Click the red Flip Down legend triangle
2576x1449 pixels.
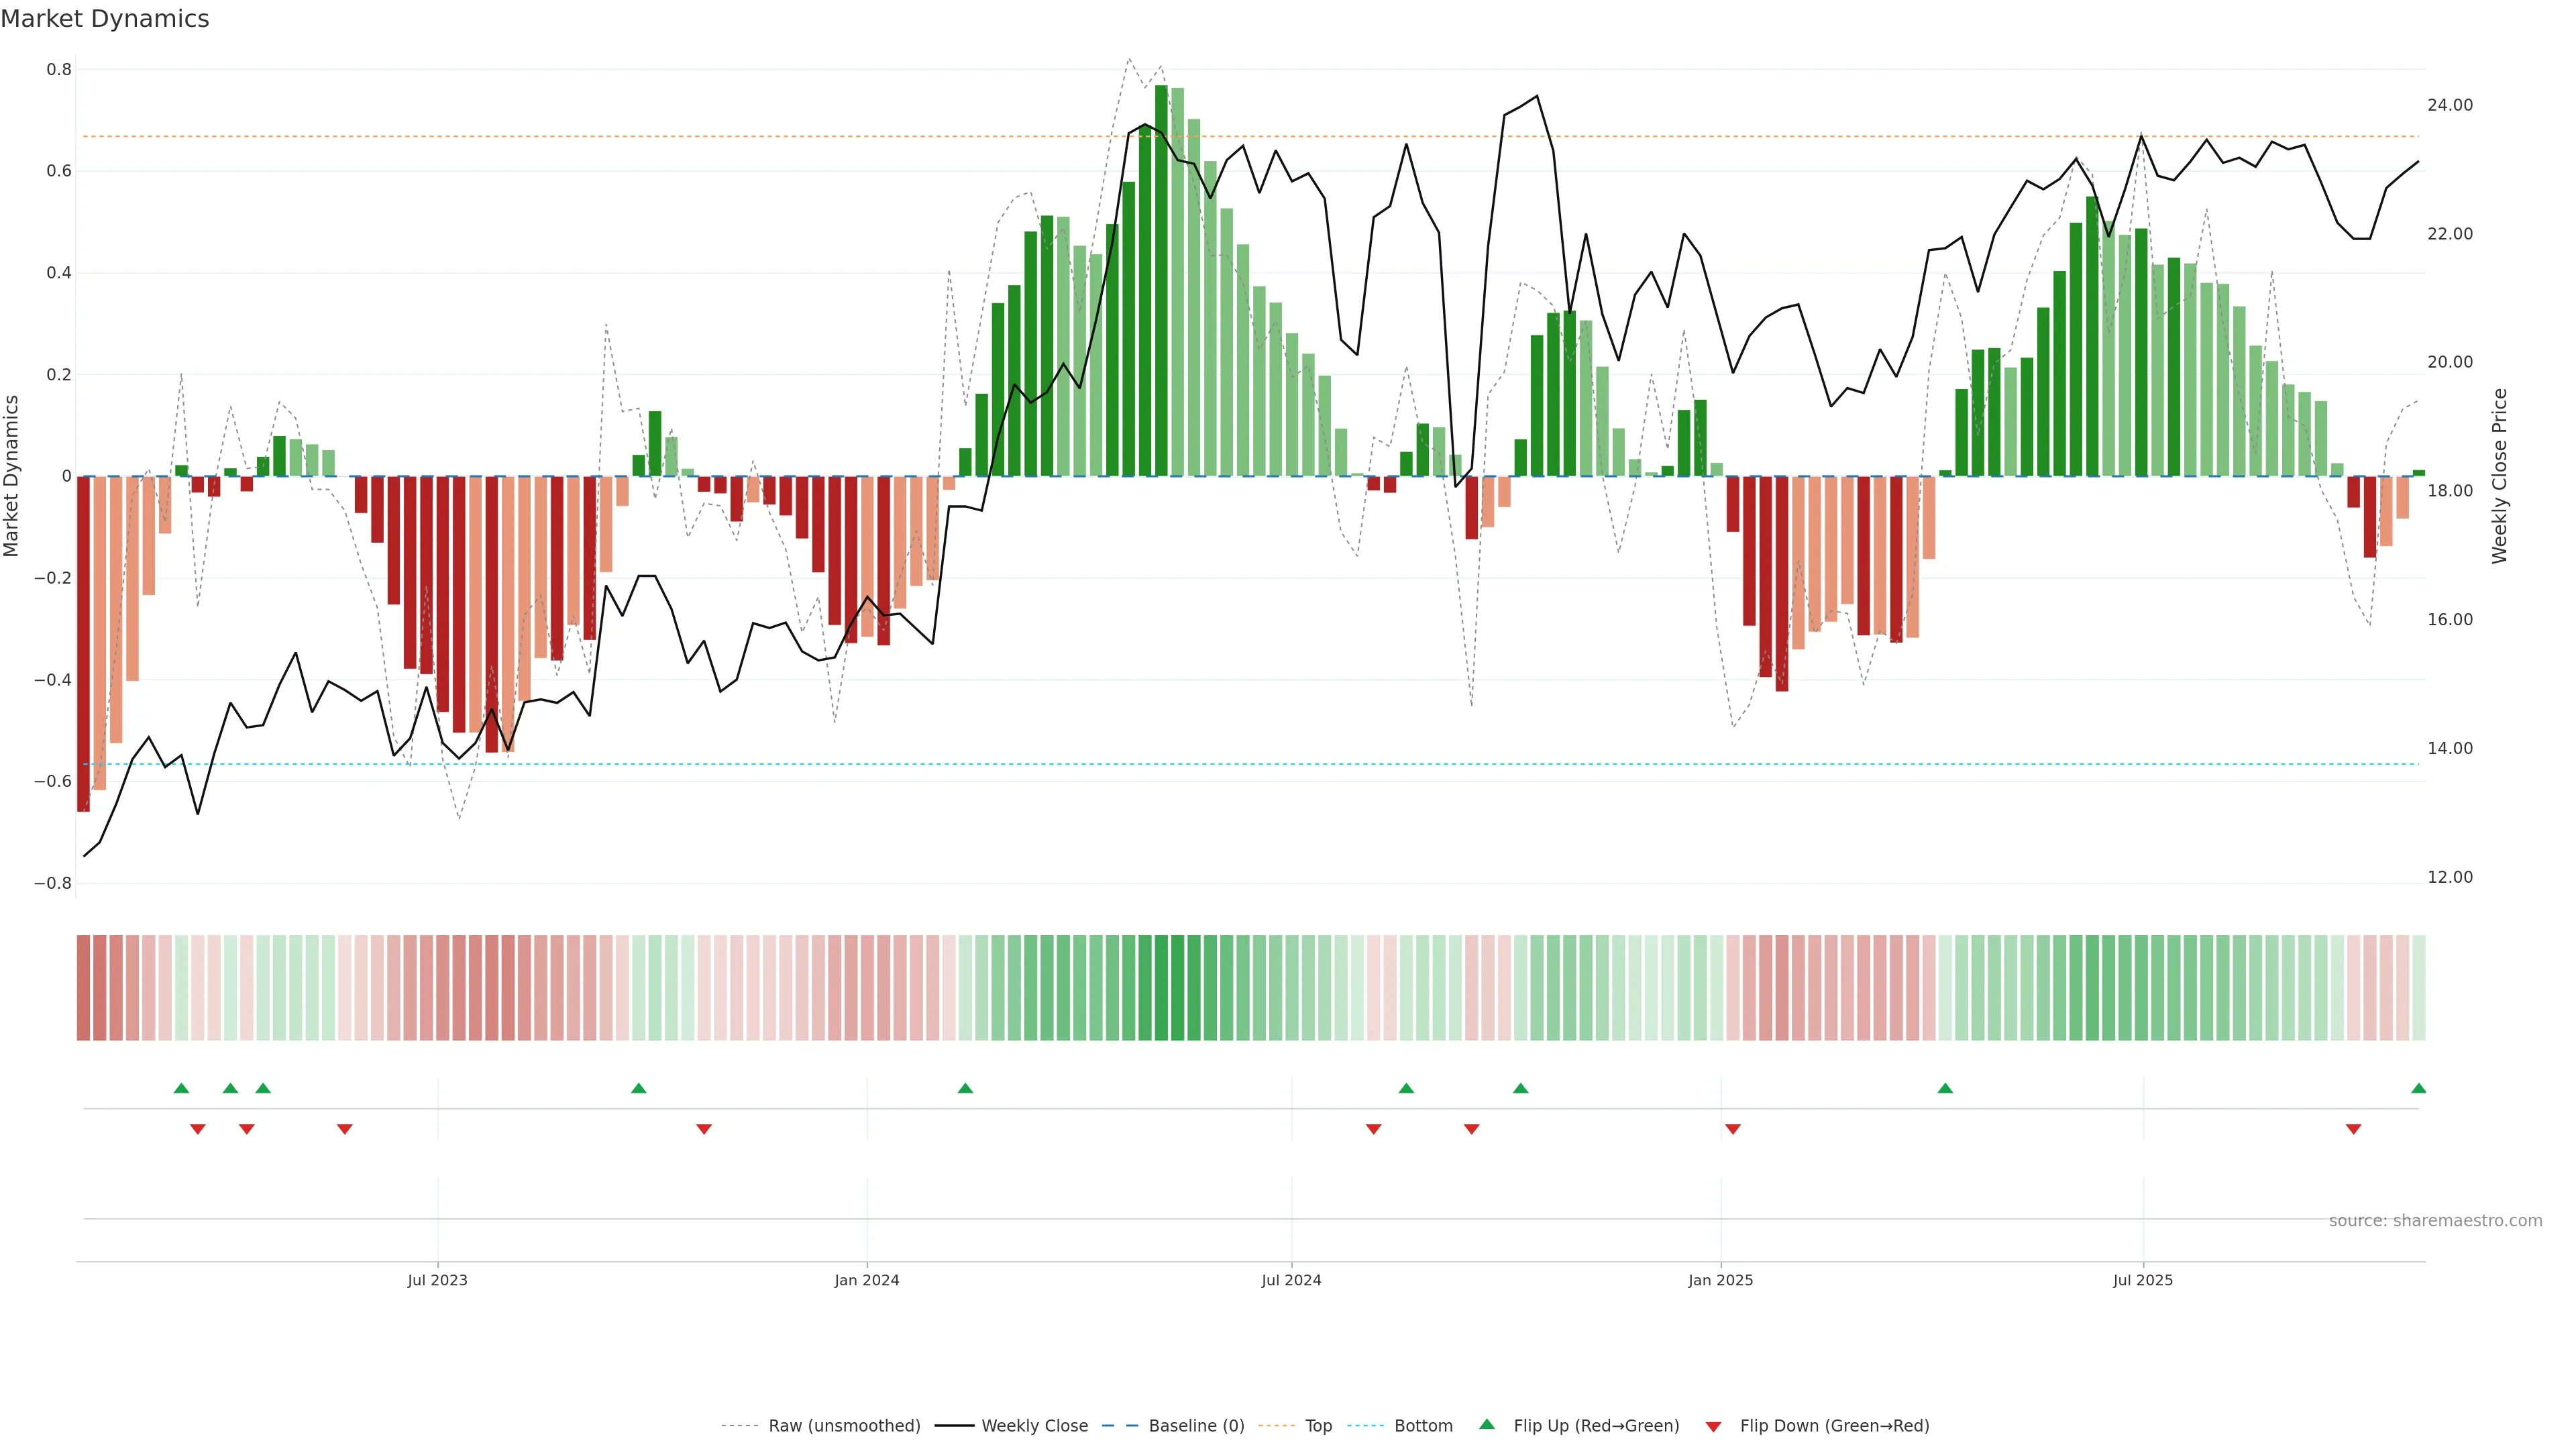pos(1713,1426)
